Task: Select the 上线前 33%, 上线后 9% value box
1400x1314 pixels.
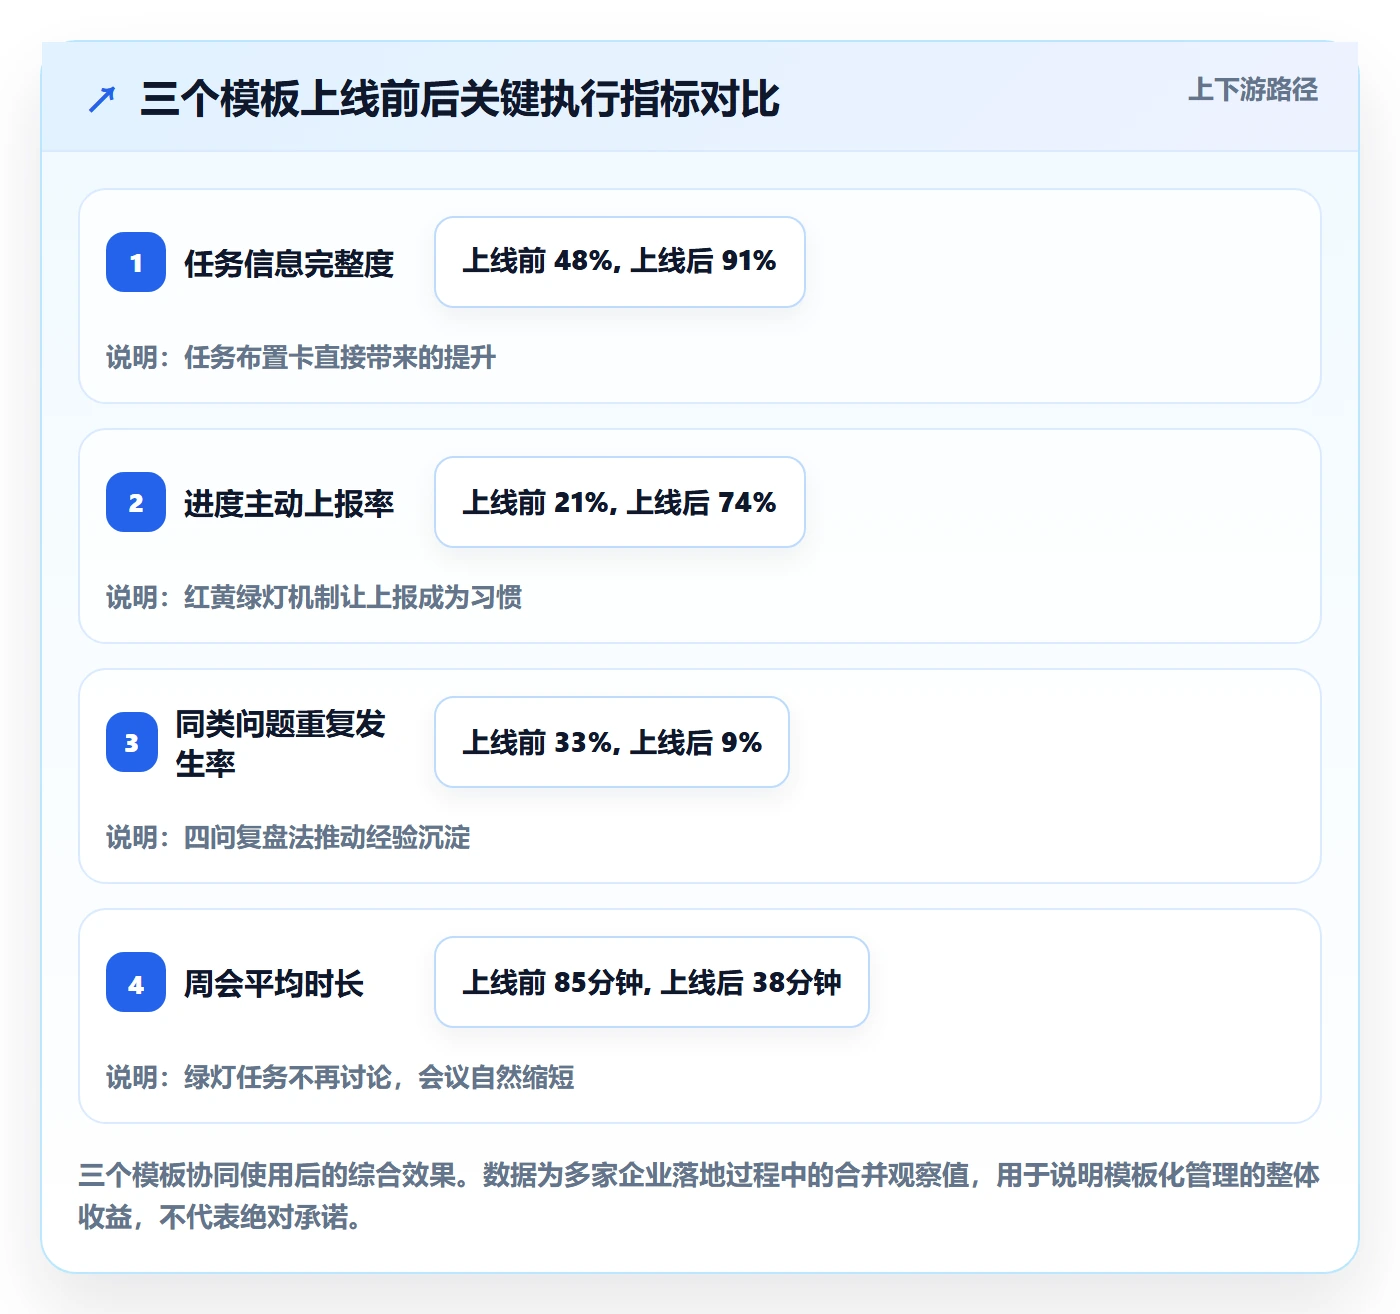Action: coord(612,742)
